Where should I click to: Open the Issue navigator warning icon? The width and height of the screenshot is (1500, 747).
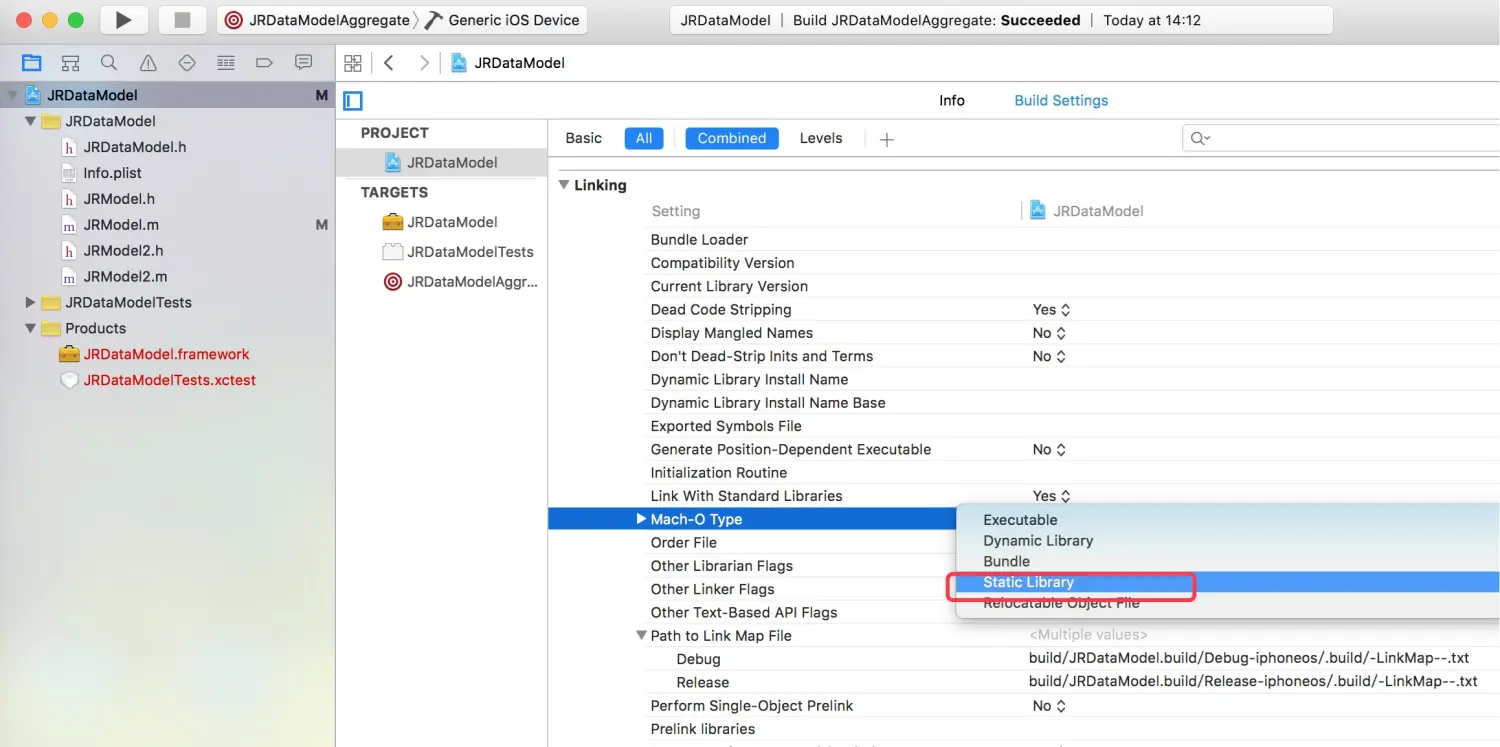(148, 62)
